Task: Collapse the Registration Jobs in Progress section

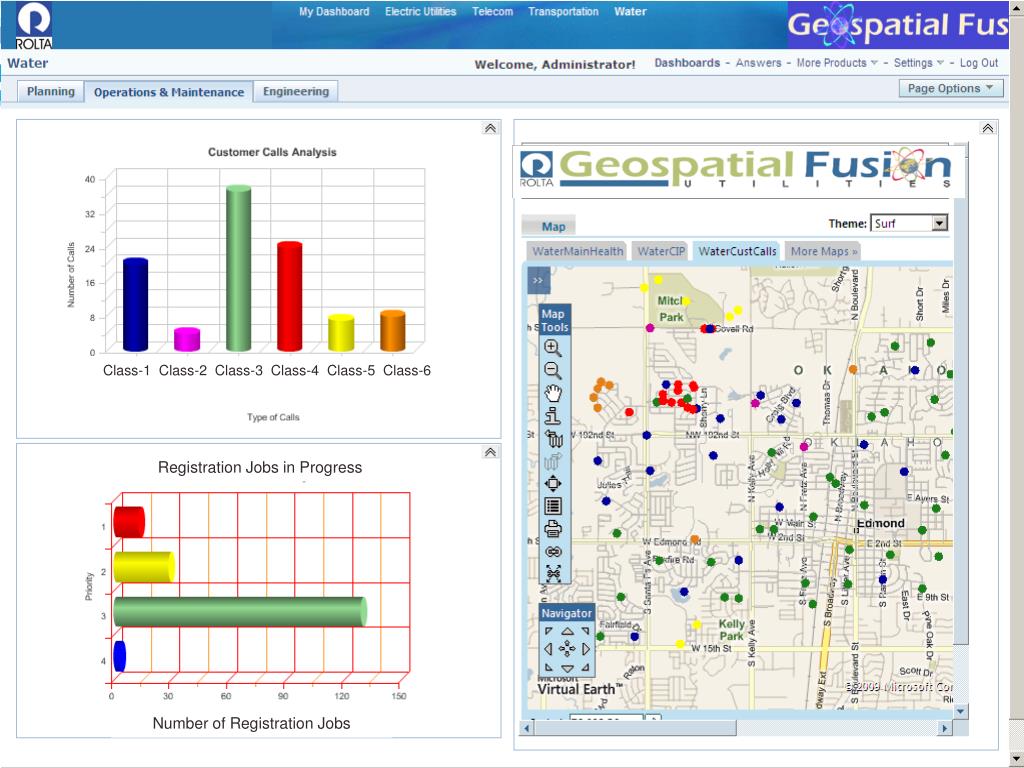Action: (490, 452)
